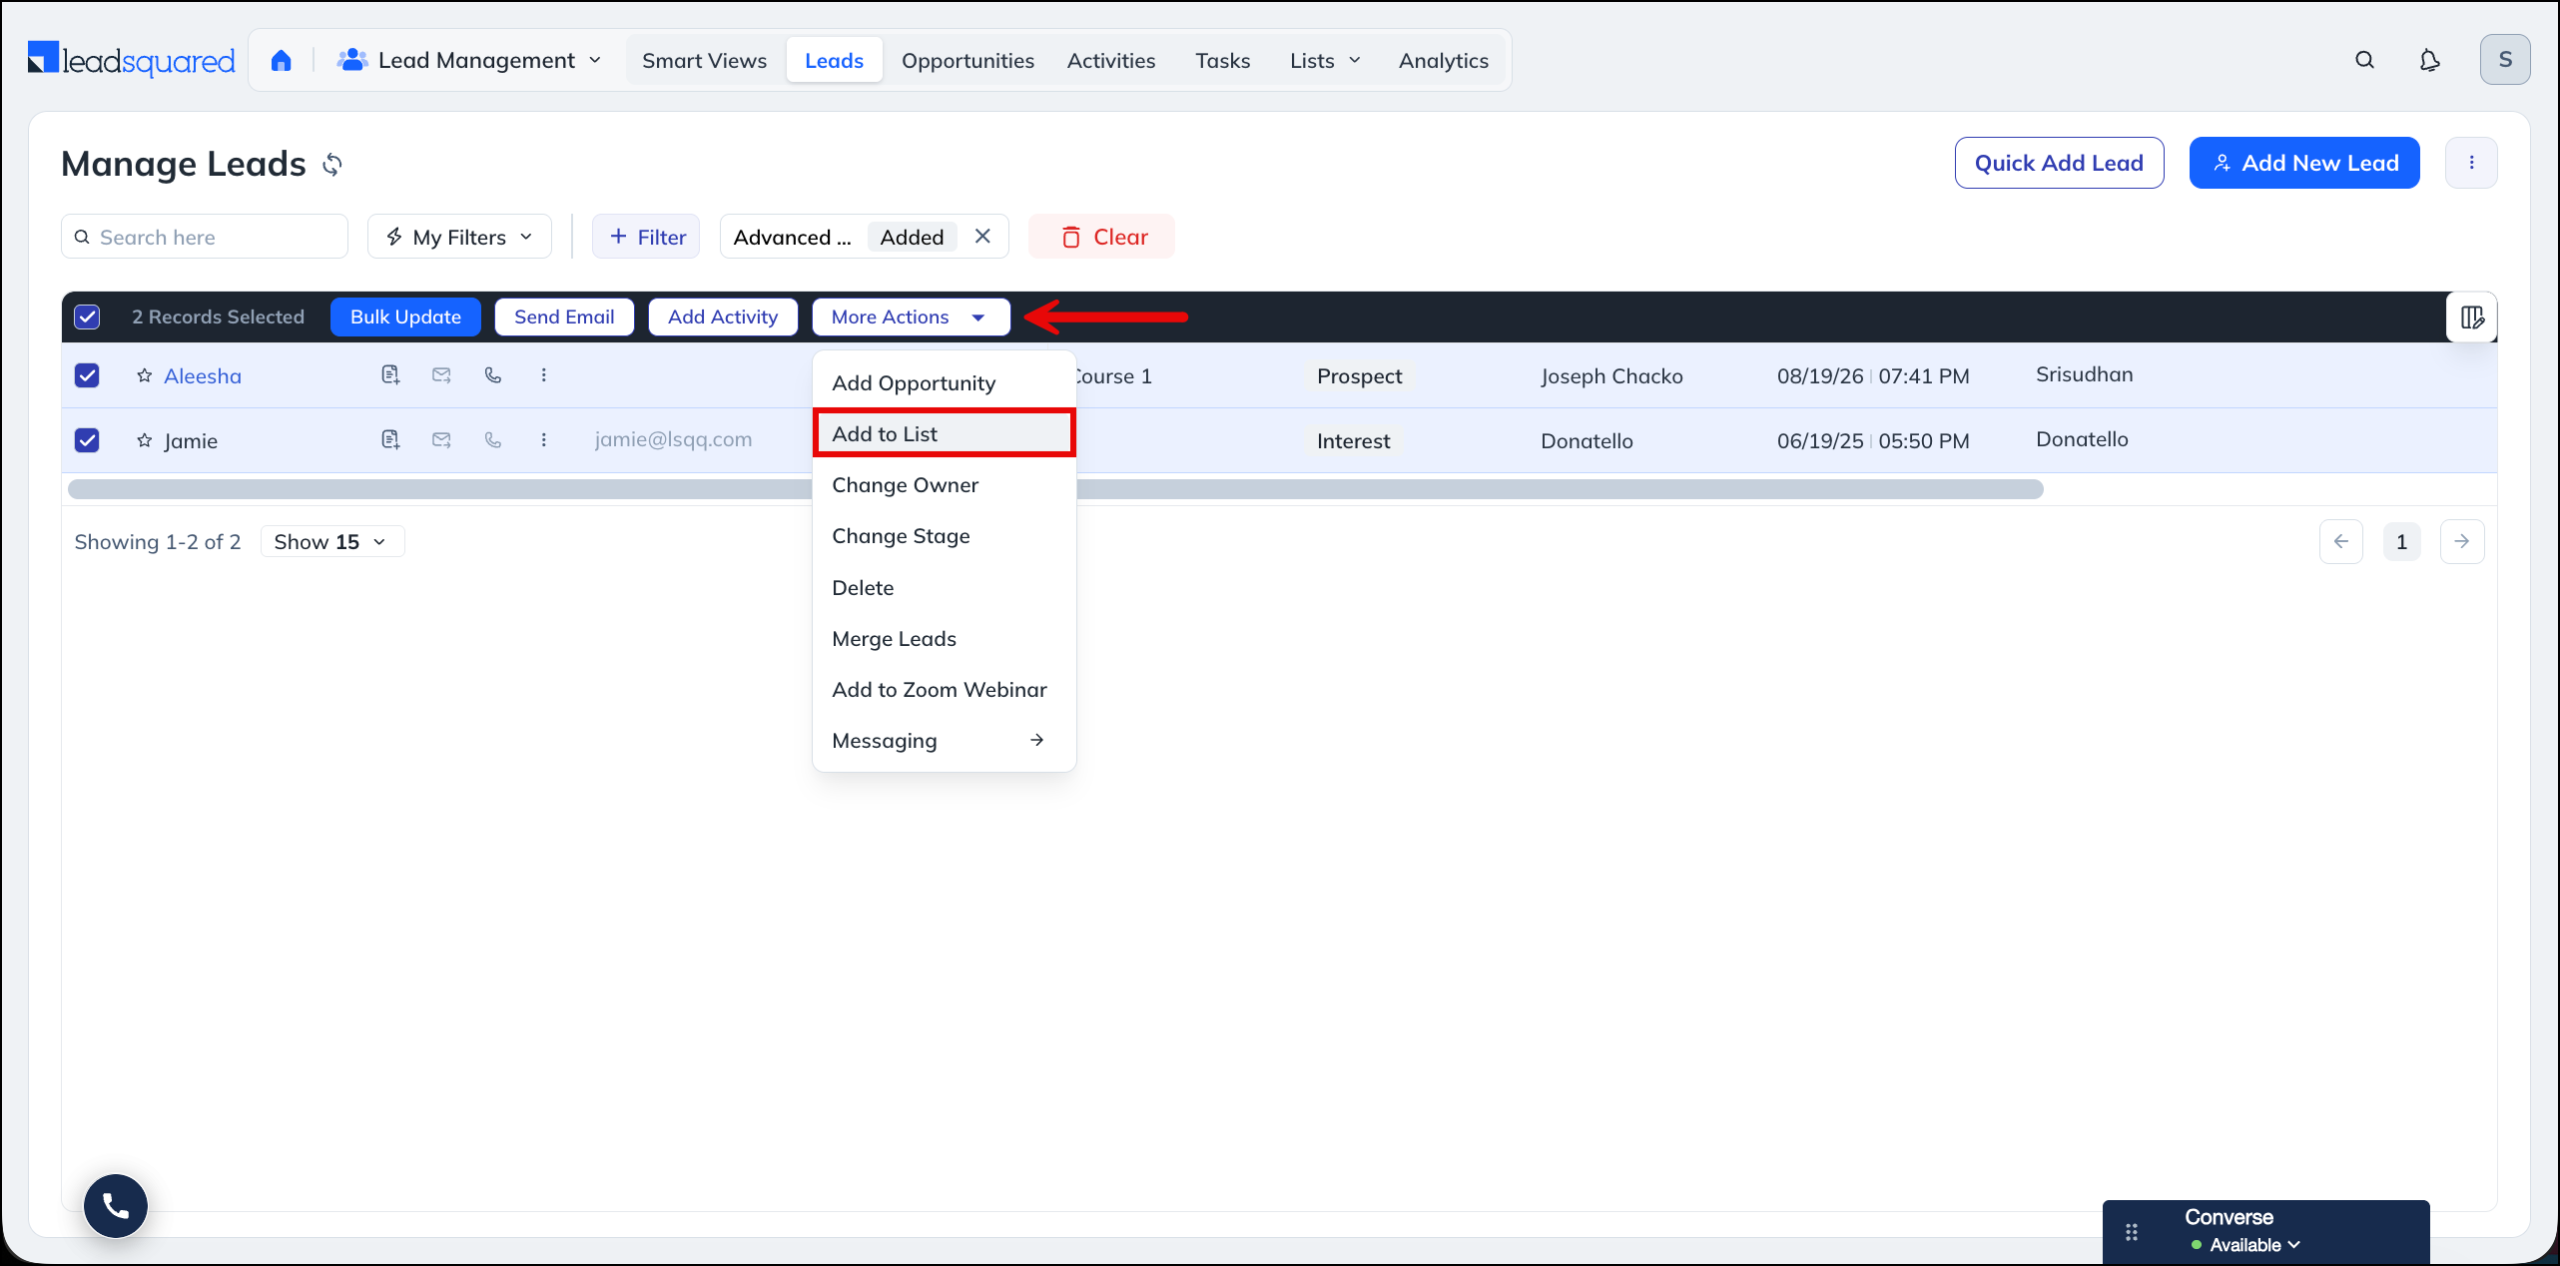Open the column customization icon
This screenshot has height=1266, width=2560.
[x=2472, y=317]
